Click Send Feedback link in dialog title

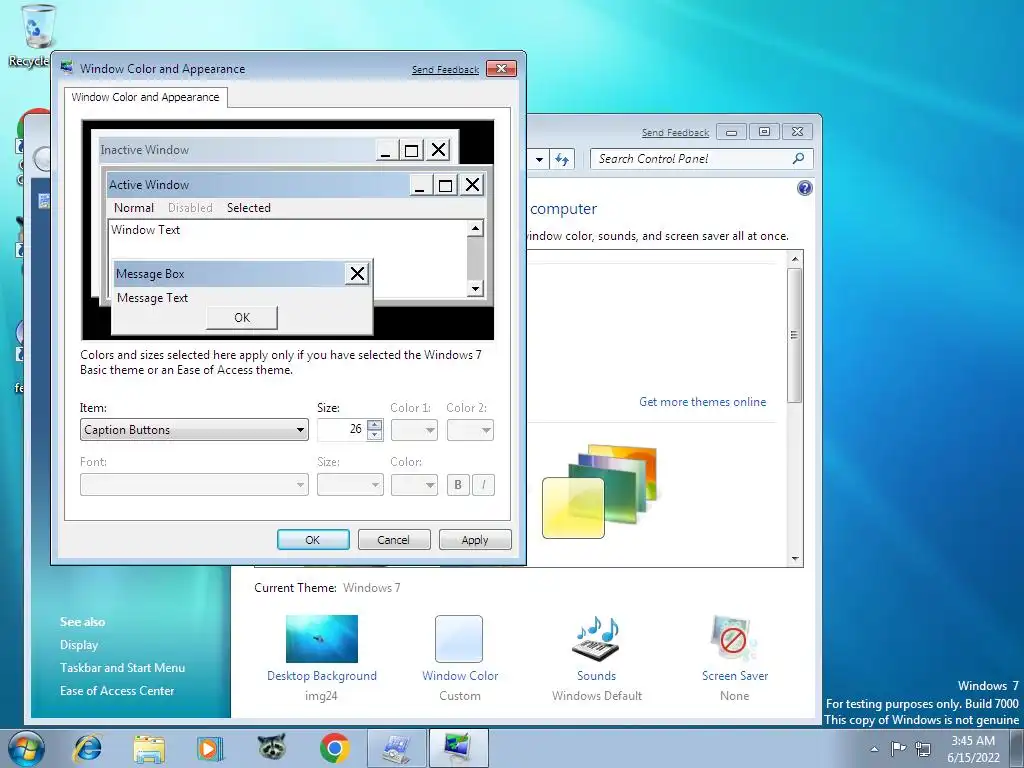click(445, 69)
